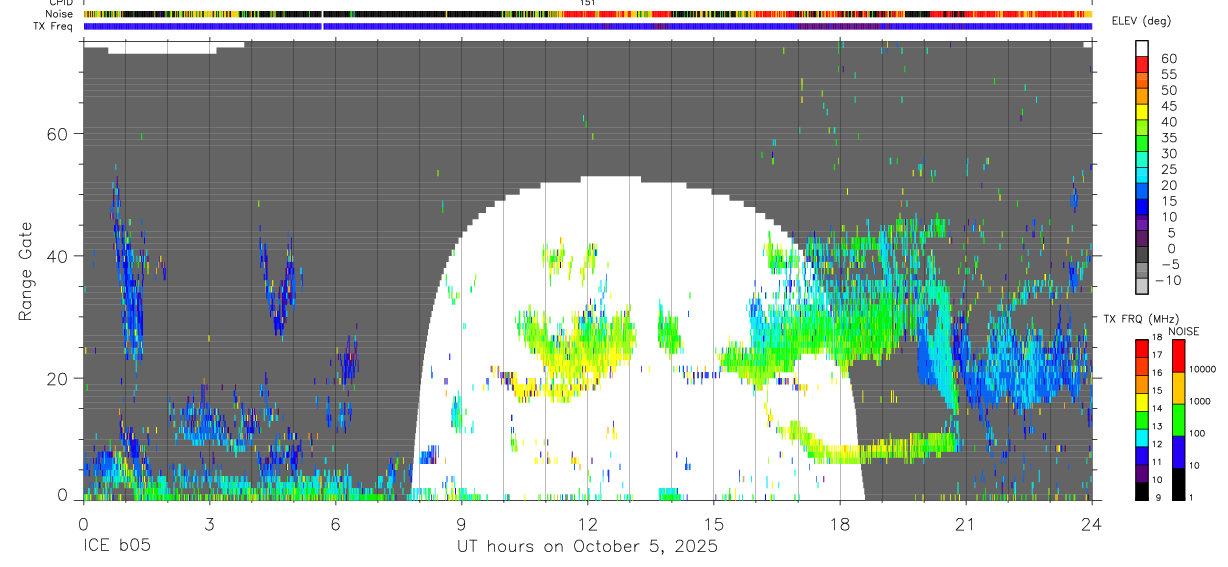Pick the red 60-degree elevation color block
The height and width of the screenshot is (567, 1228).
coord(1142,63)
